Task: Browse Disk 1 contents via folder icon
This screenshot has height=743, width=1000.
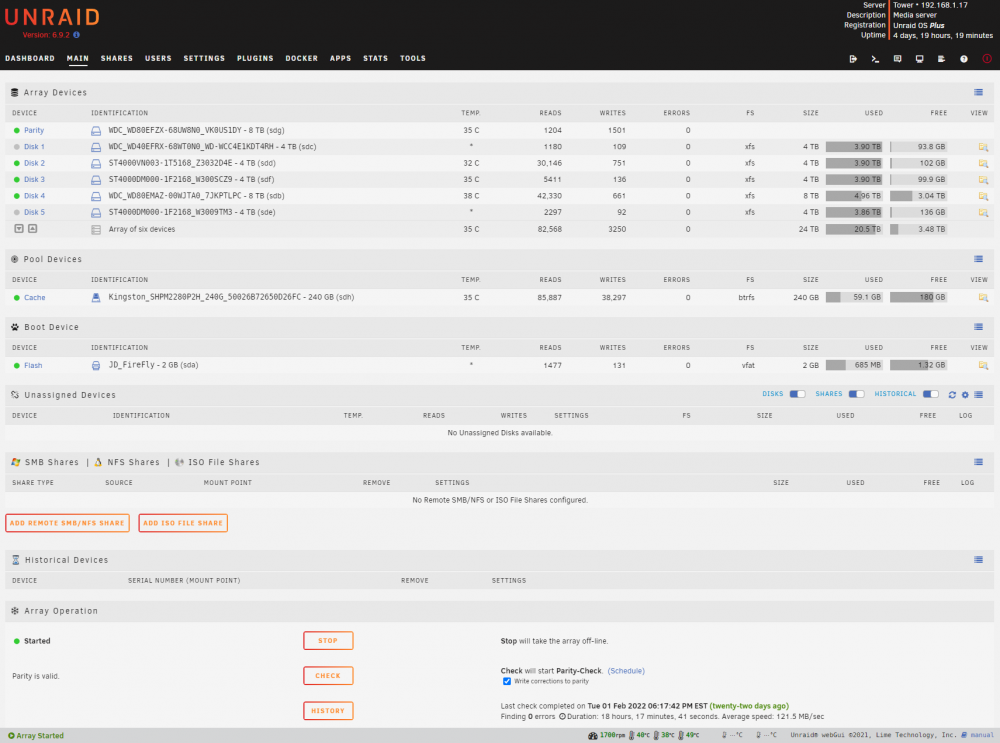Action: pos(983,147)
